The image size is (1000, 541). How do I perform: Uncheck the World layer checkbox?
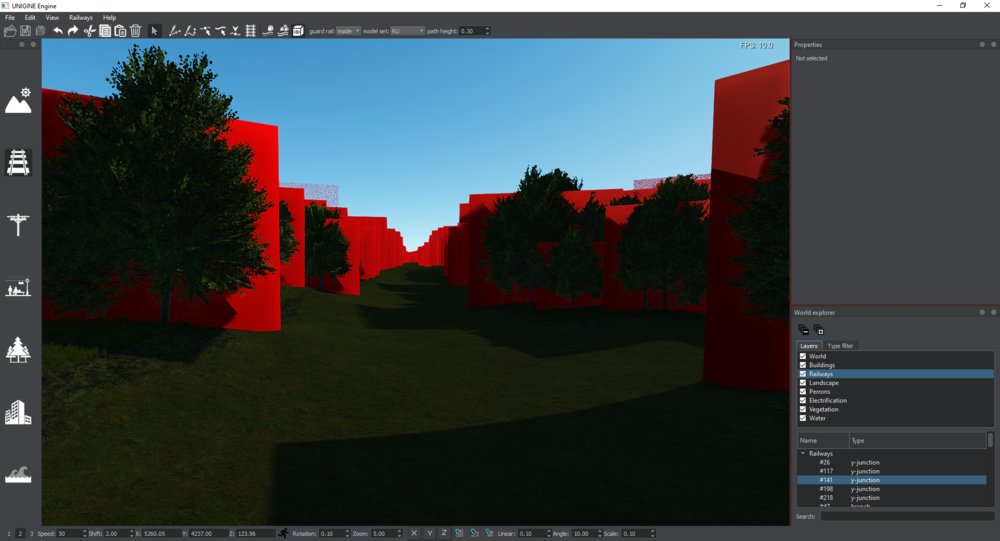(803, 356)
